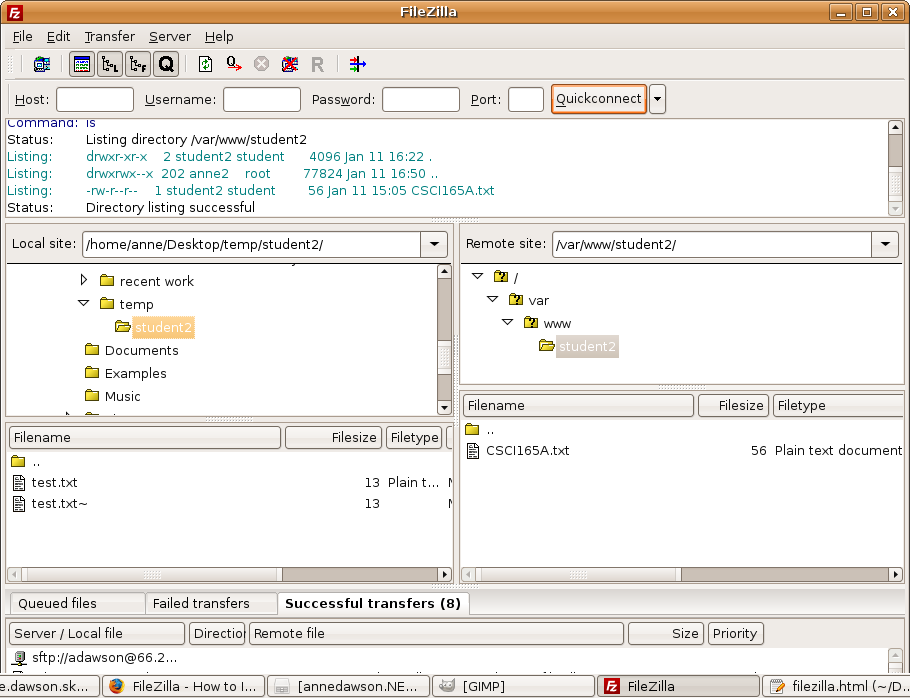Switch to Firefox FileZilla How to taskbar window
Screen dimensions: 910x698
click(x=183, y=686)
